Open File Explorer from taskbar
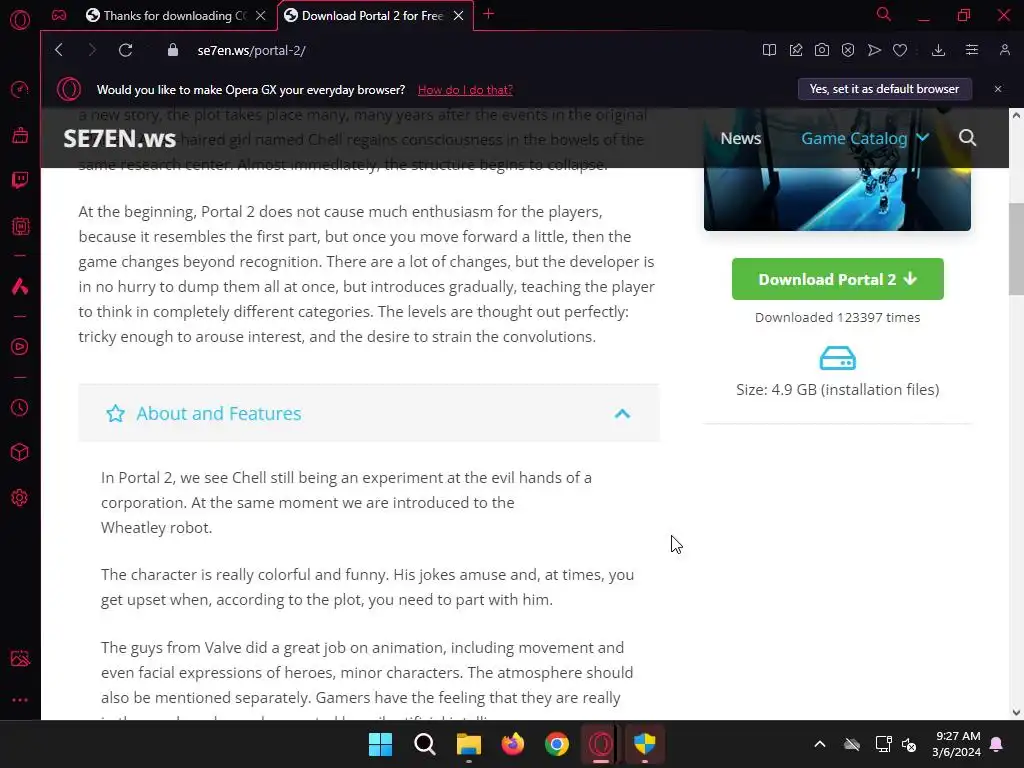 coord(468,744)
